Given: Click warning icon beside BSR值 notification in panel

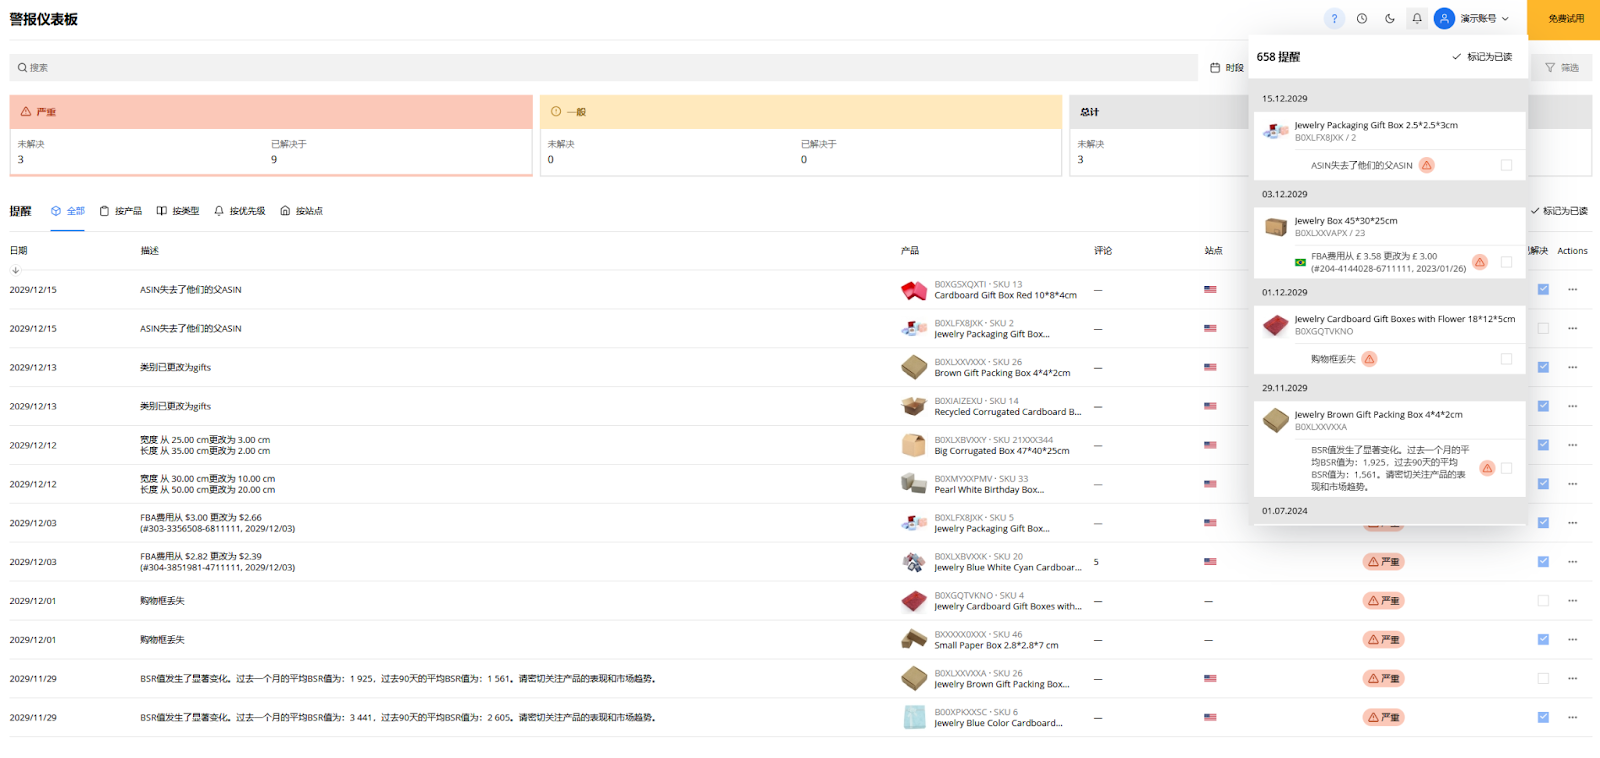Looking at the screenshot, I should 1487,468.
